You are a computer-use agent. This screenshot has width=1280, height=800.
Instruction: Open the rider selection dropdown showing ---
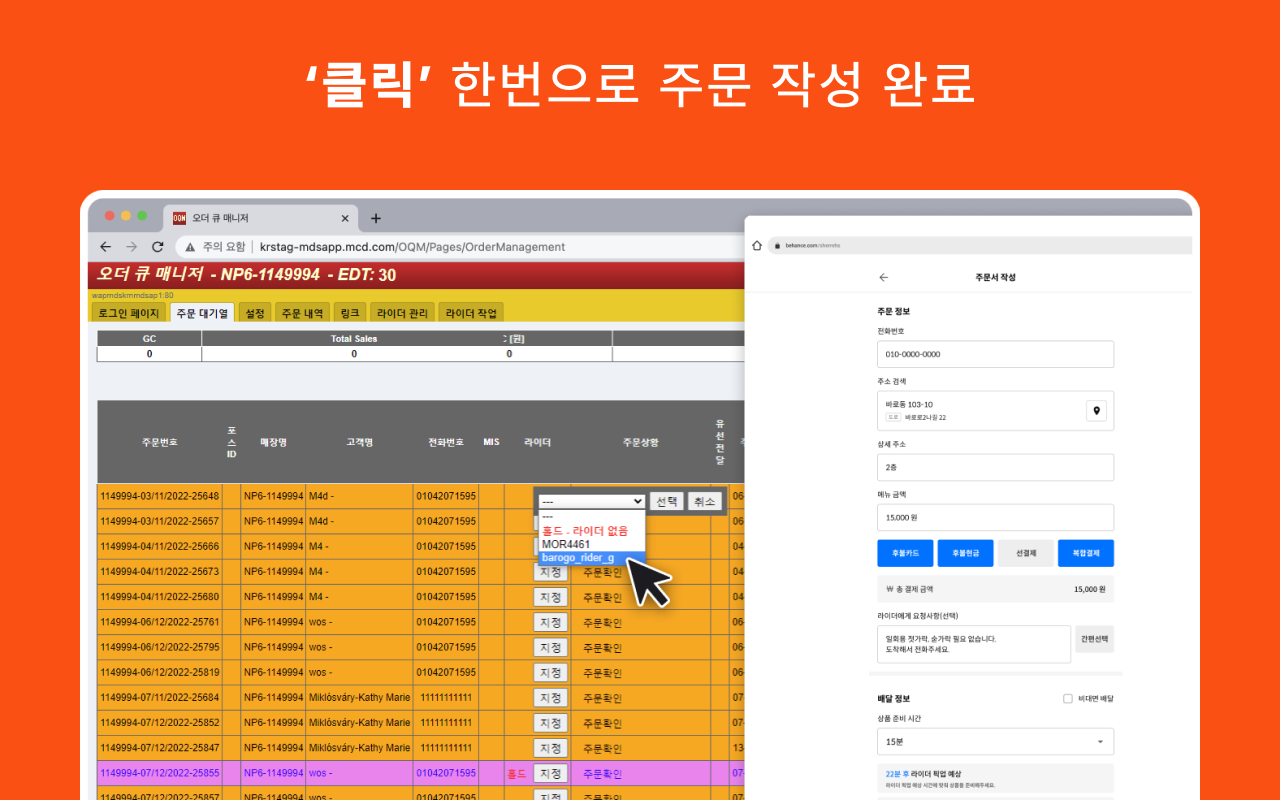coord(591,501)
